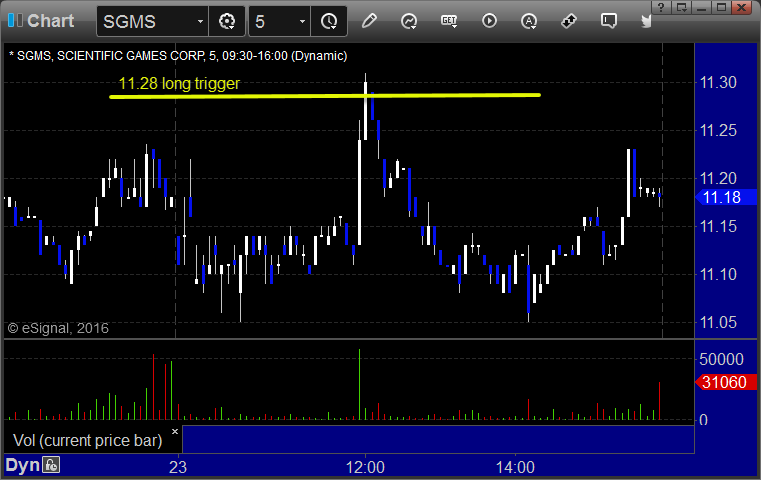The height and width of the screenshot is (480, 761).
Task: Click the GET studies toolbar icon
Action: [x=449, y=21]
